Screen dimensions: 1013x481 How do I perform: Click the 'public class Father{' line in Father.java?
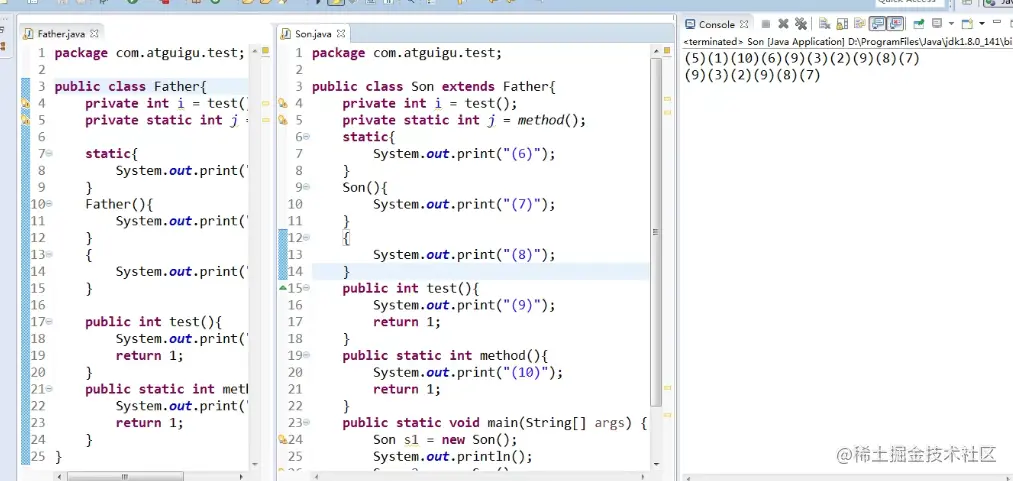click(130, 87)
